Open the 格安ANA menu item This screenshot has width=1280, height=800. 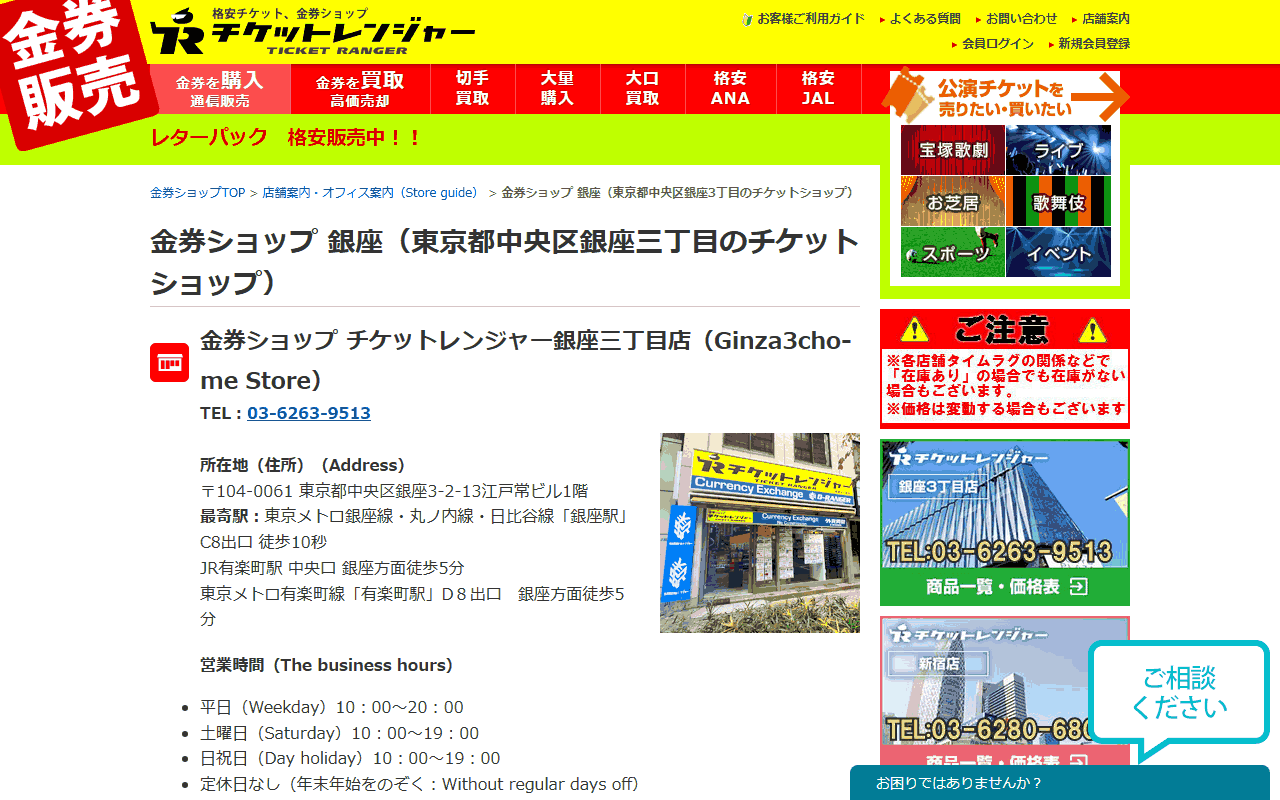tap(730, 89)
